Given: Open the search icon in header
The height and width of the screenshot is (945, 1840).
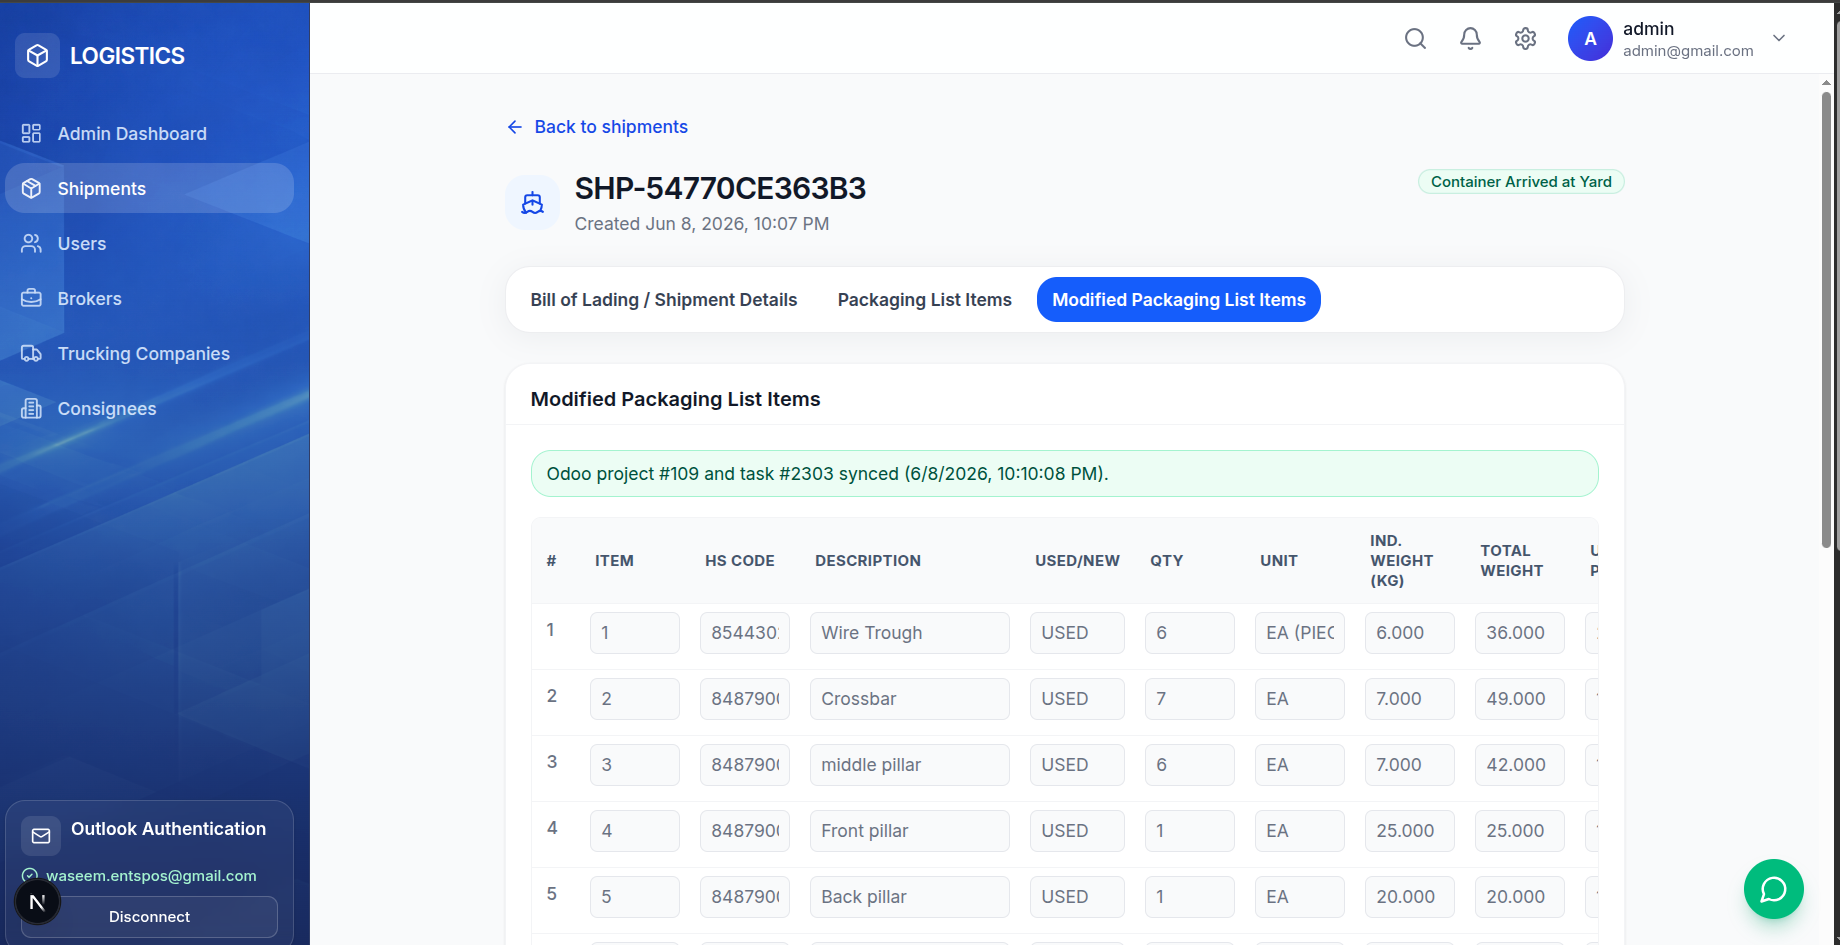Looking at the screenshot, I should (x=1415, y=39).
